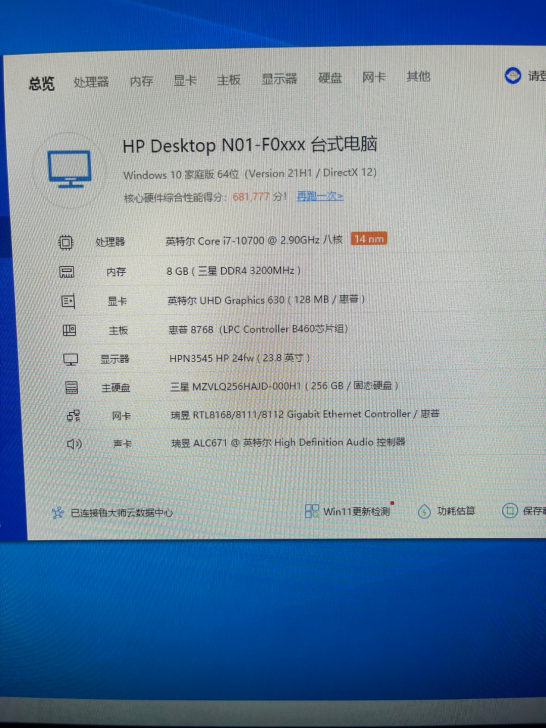
Task: Click the motherboard icon
Action: pos(69,330)
